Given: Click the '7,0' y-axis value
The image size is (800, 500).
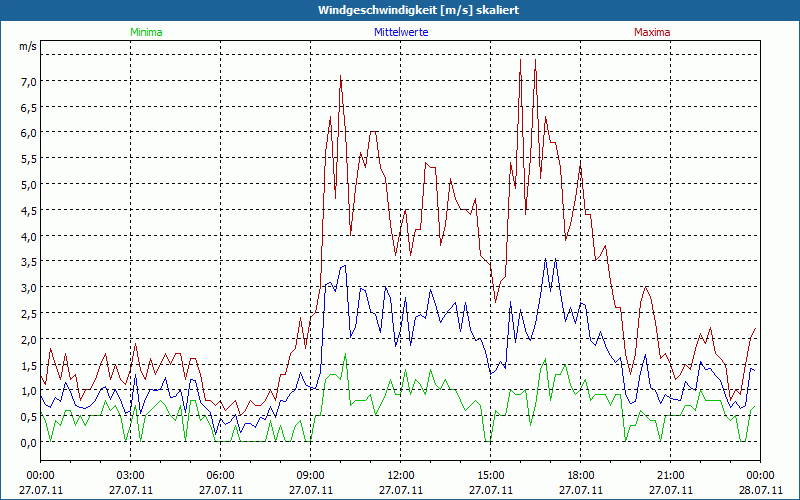Looking at the screenshot, I should tap(29, 82).
